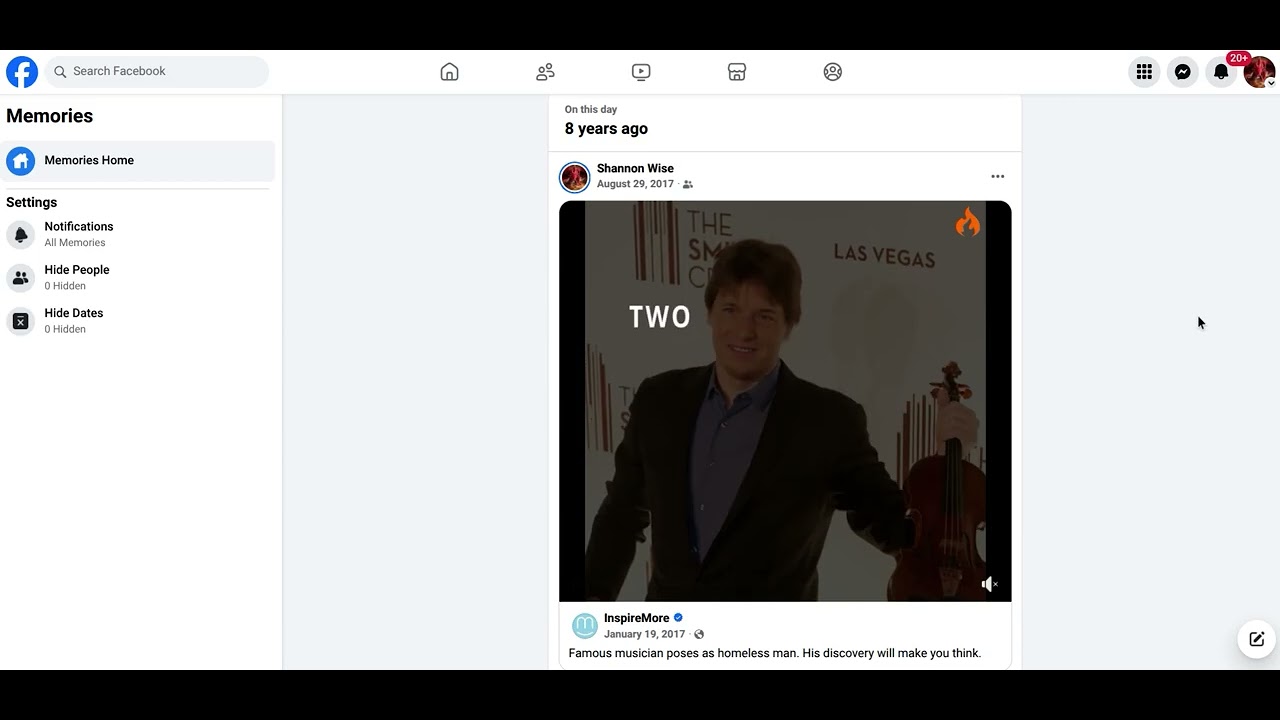Open the Friends tab icon

pyautogui.click(x=545, y=72)
